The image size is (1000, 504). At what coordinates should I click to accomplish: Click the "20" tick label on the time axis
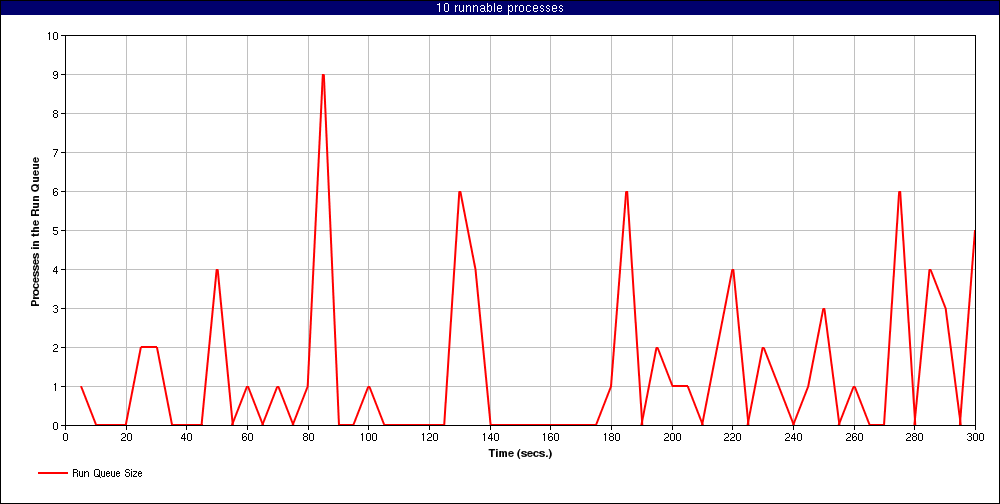(x=126, y=437)
